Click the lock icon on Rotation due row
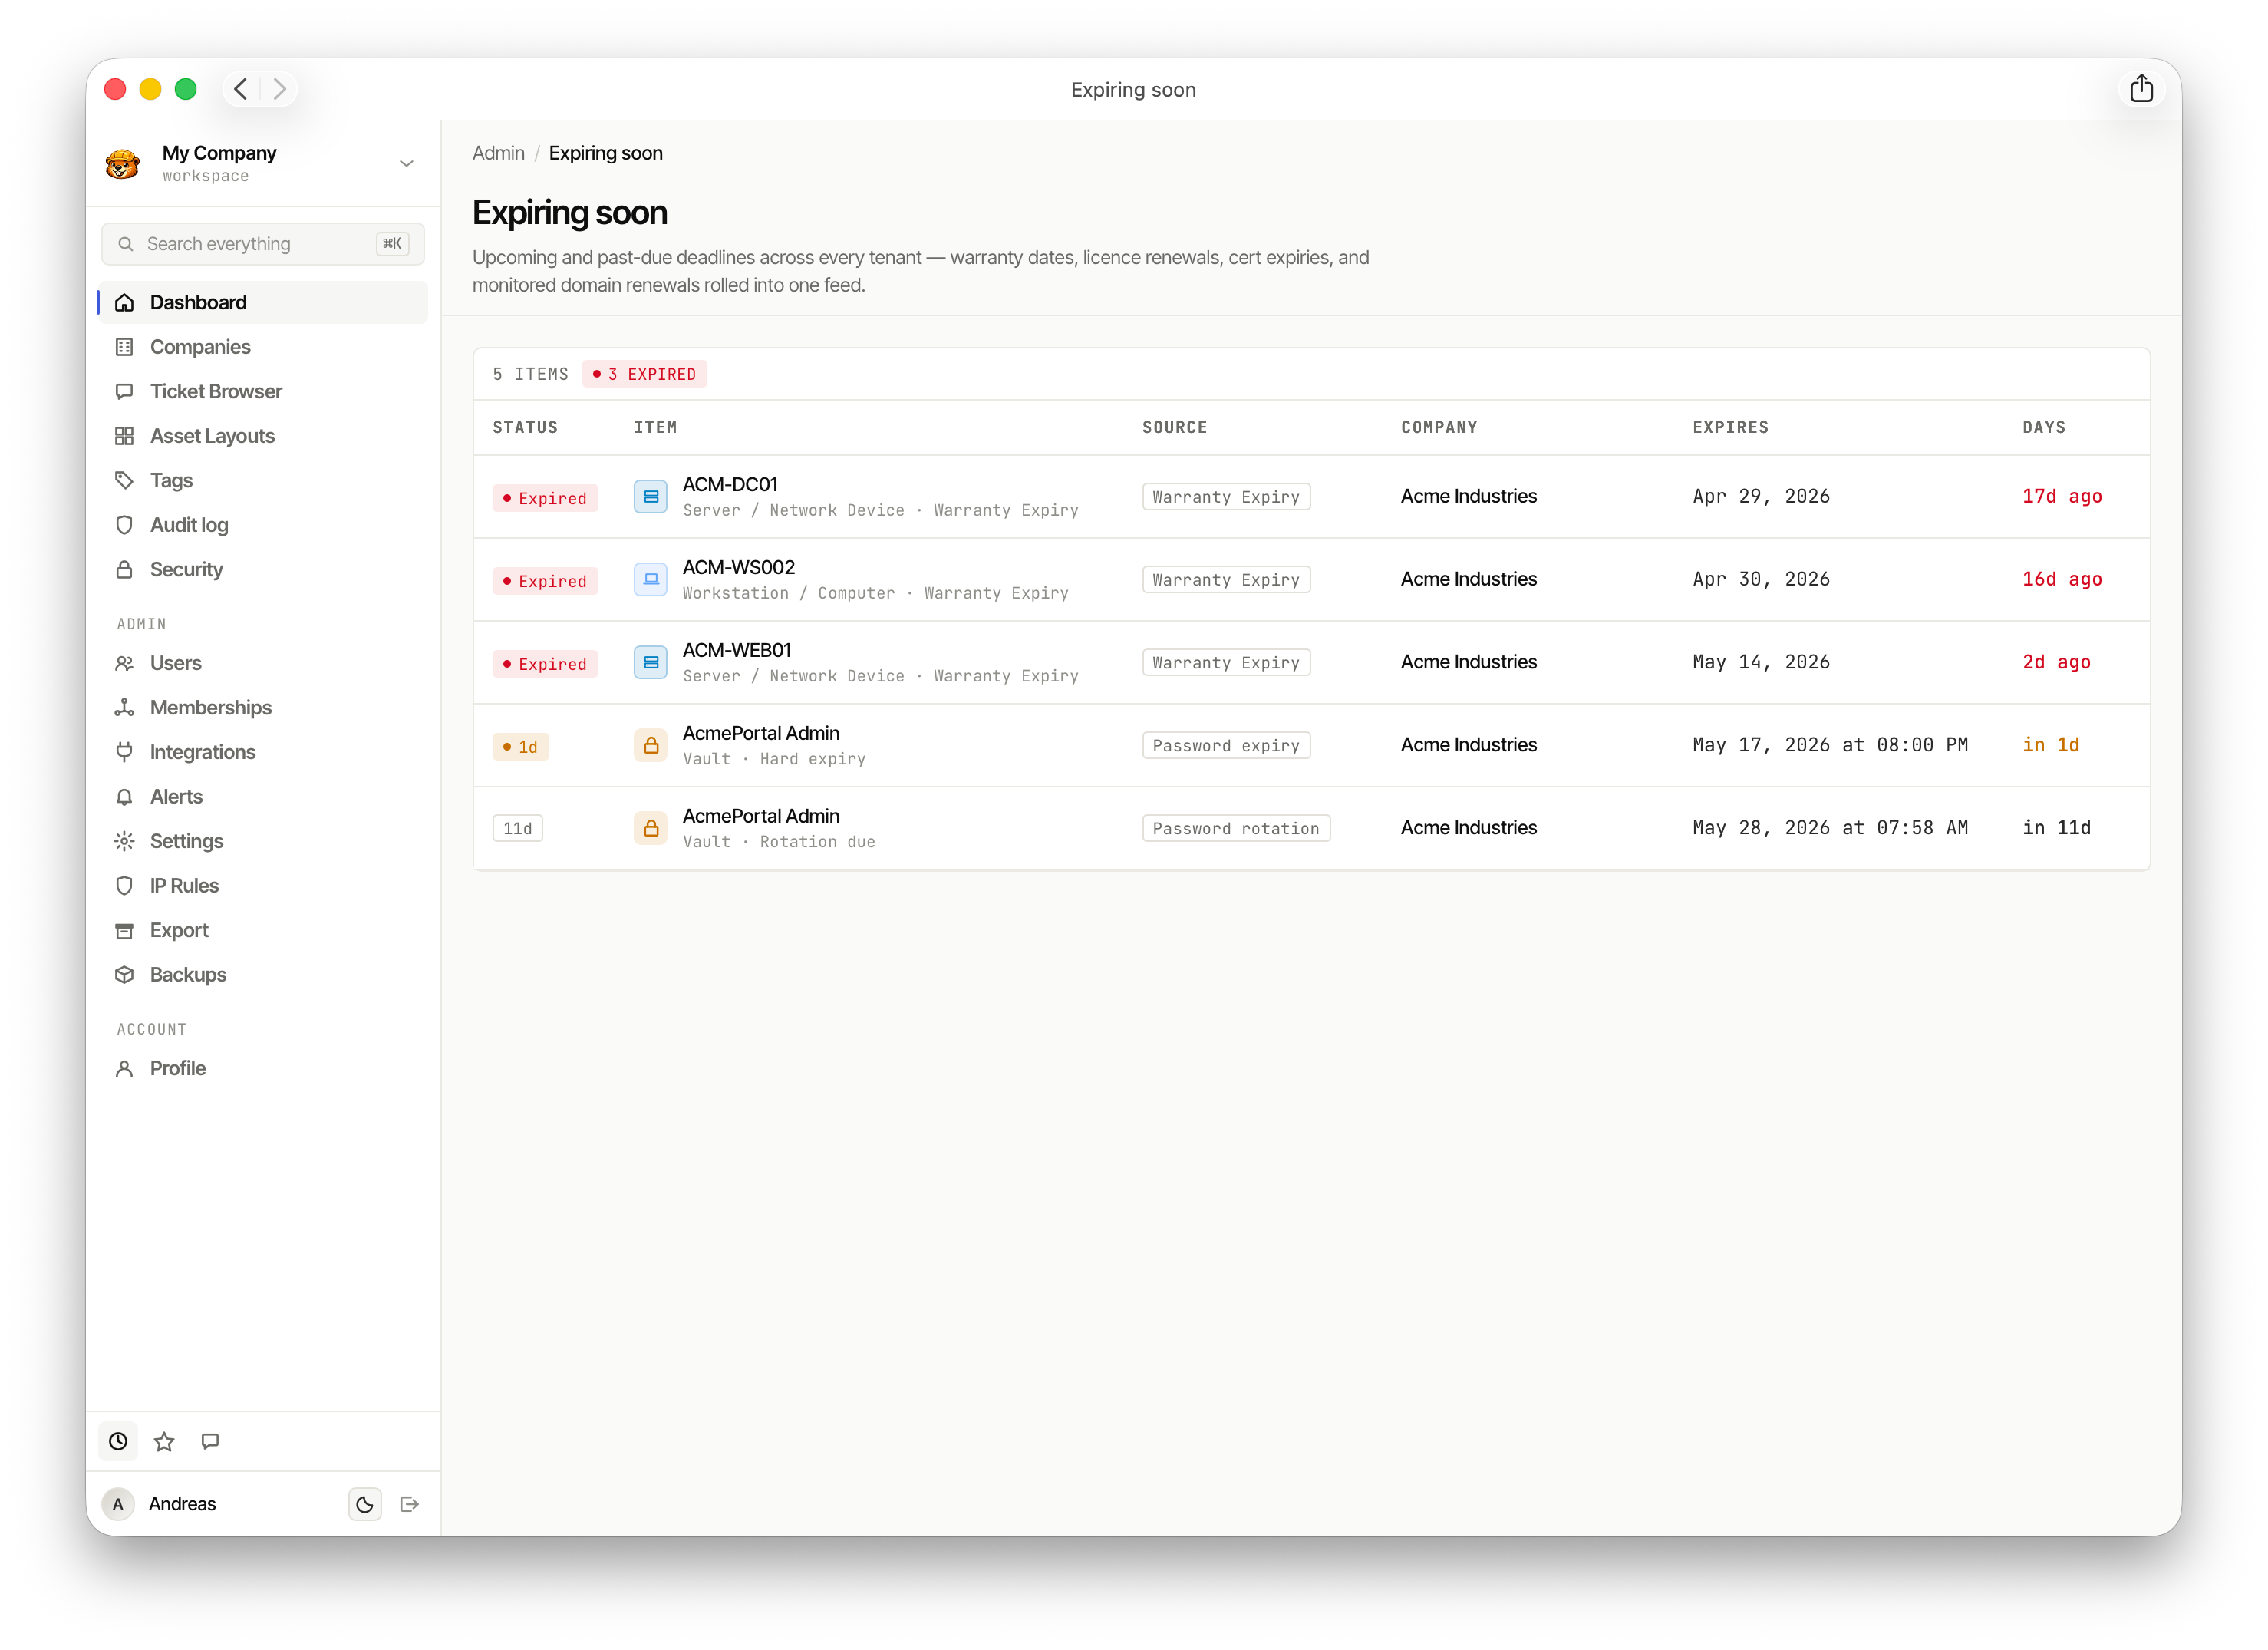Image resolution: width=2268 pixels, height=1650 pixels. pyautogui.click(x=651, y=828)
